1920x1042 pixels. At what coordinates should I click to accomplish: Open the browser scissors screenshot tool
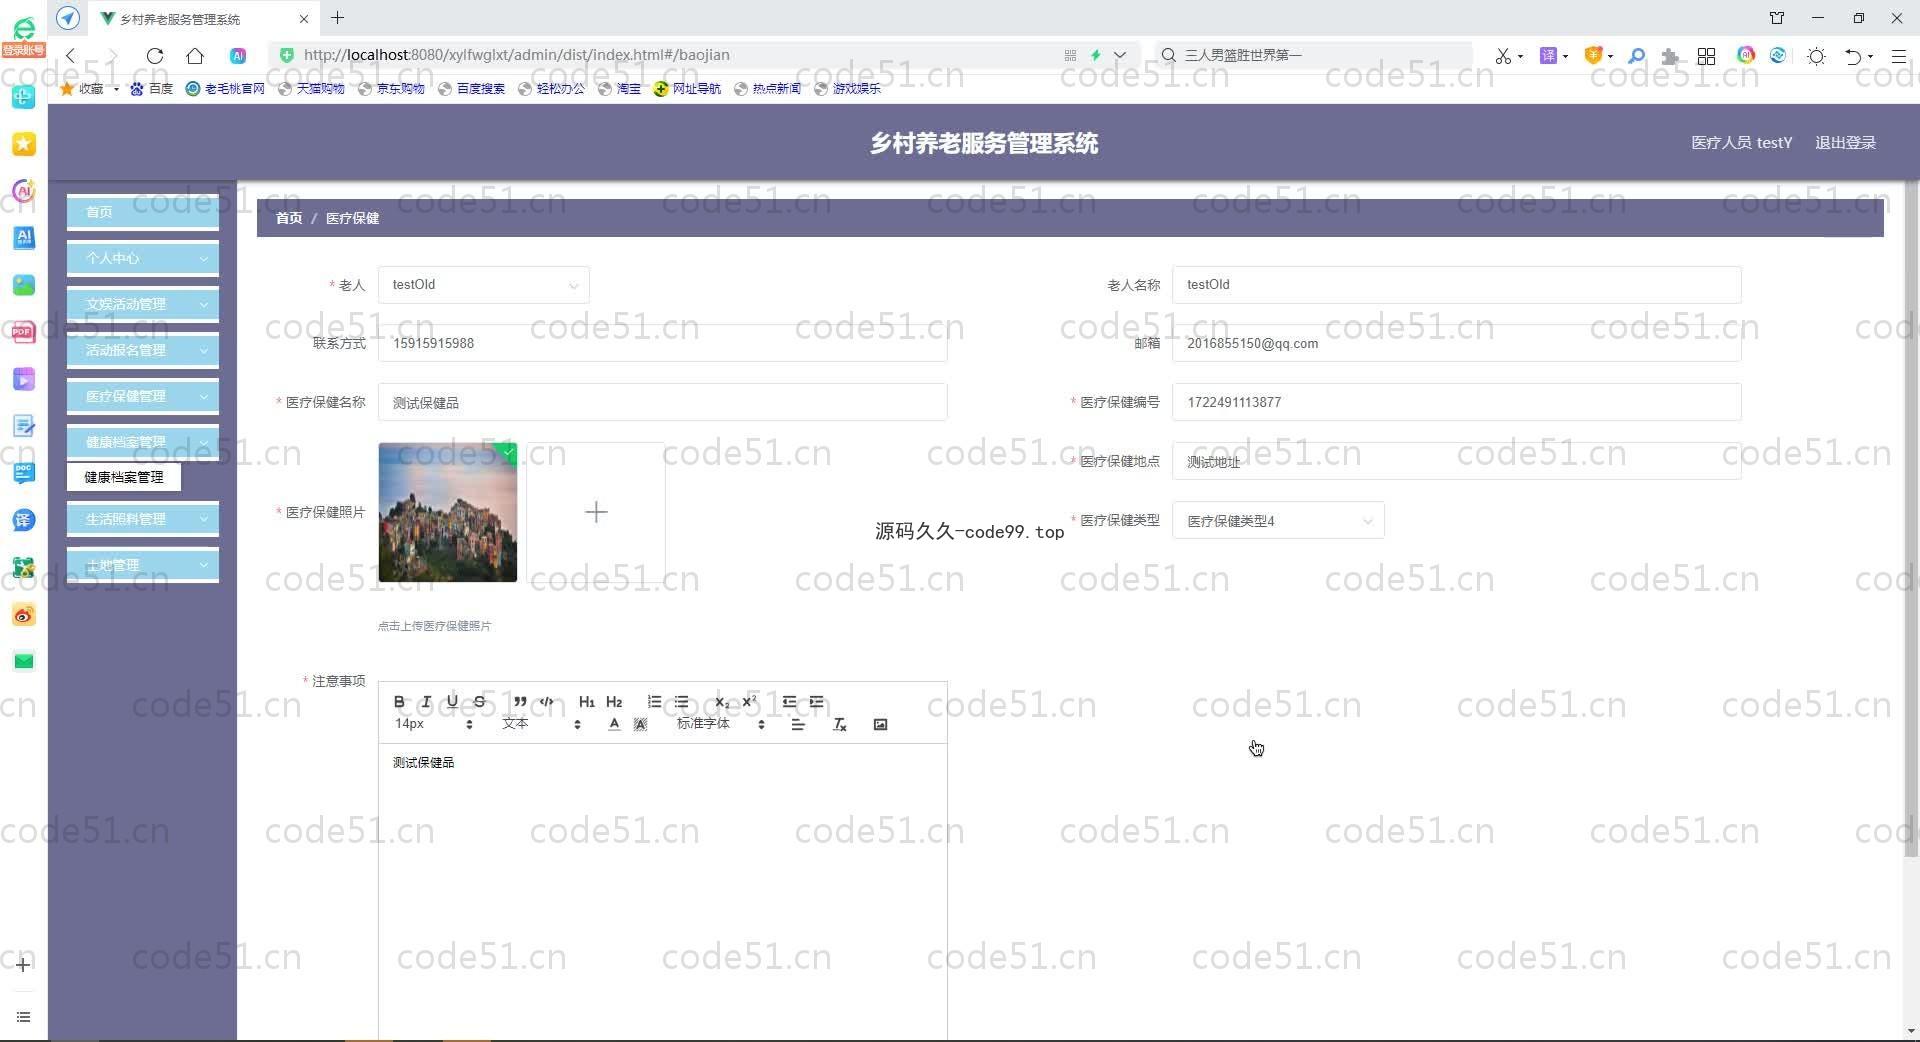point(1503,56)
